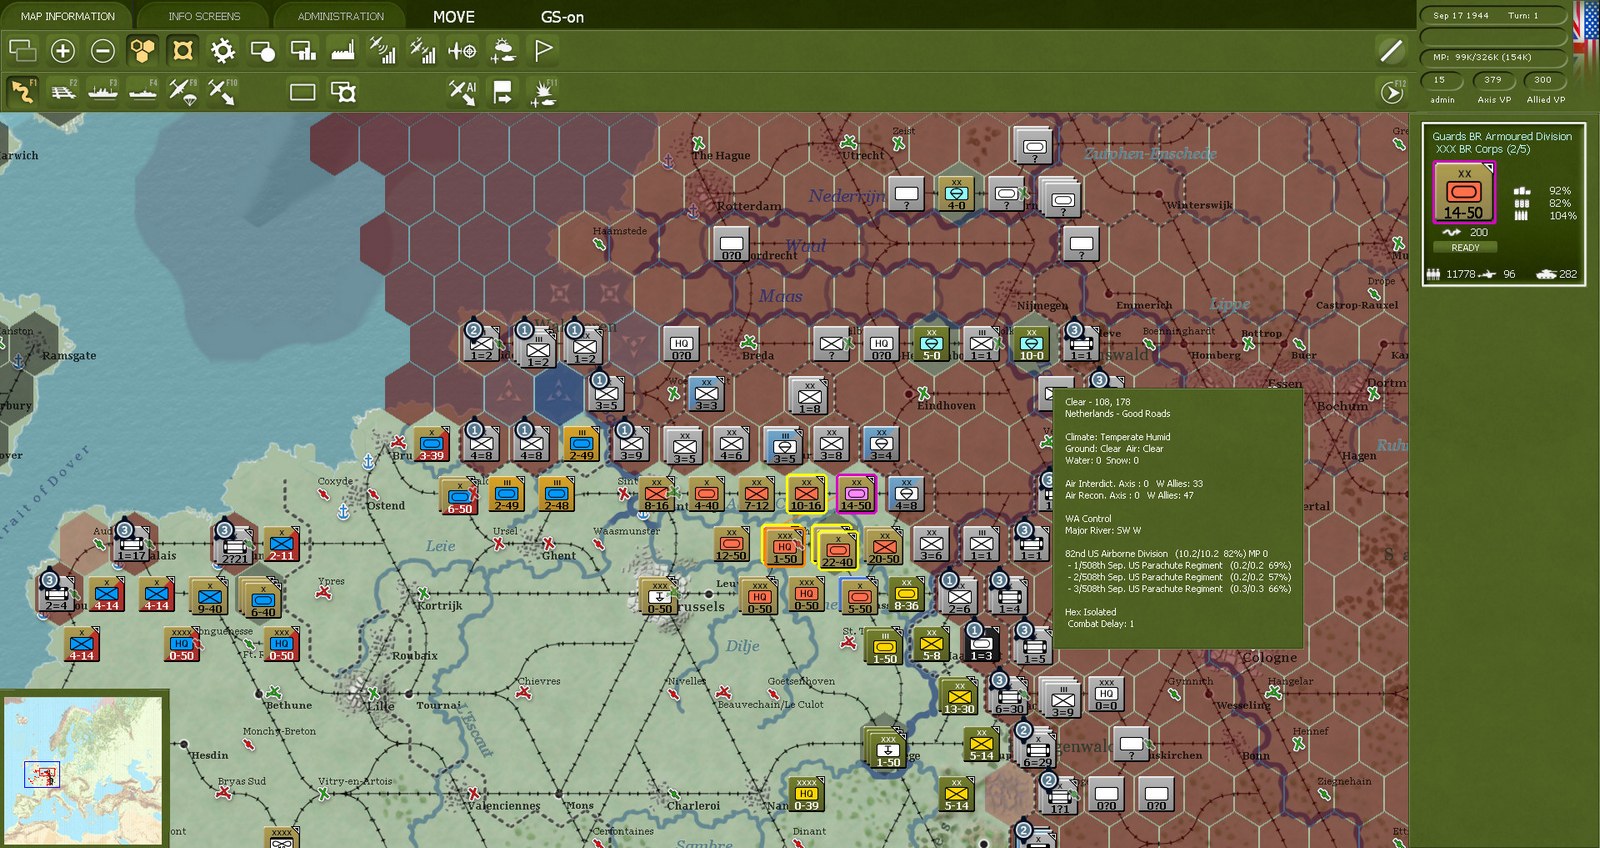Select the 12-50 armoured unit counter
Image resolution: width=1600 pixels, height=848 pixels.
(x=731, y=544)
